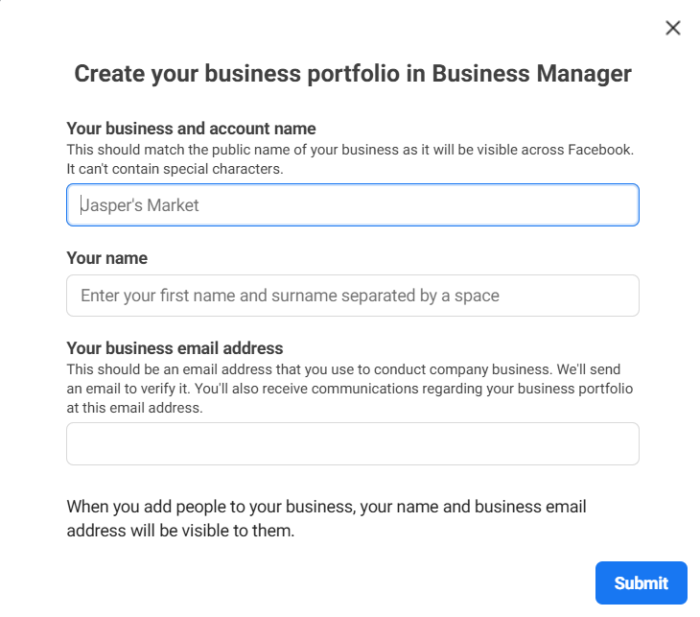The image size is (700, 617).
Task: Click the 'Your business and account name' label
Action: pyautogui.click(x=191, y=128)
